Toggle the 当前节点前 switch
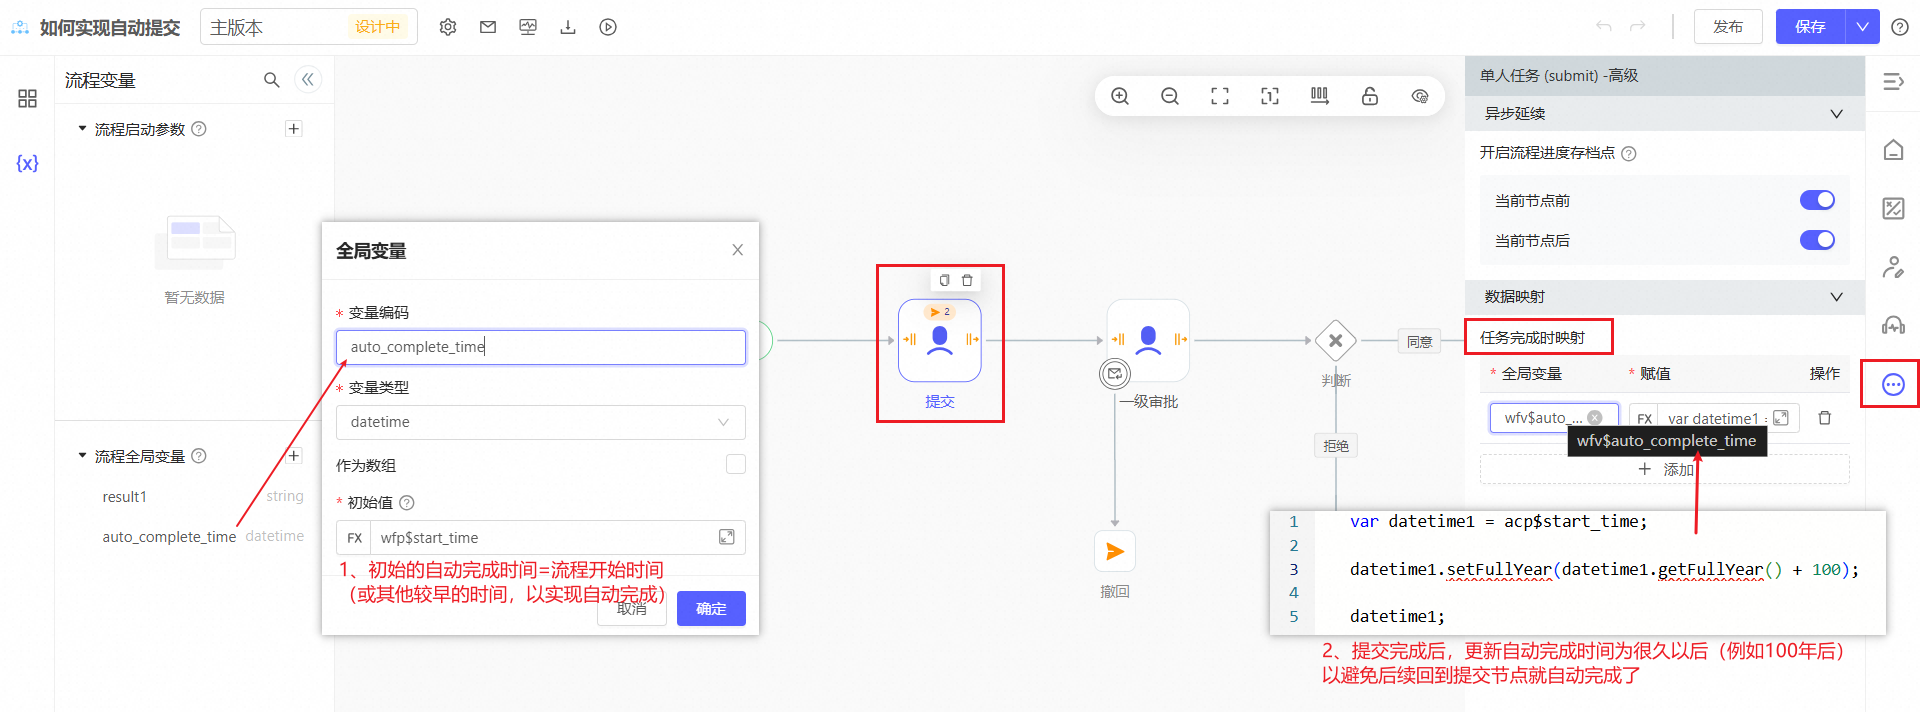The height and width of the screenshot is (712, 1920). [1816, 200]
